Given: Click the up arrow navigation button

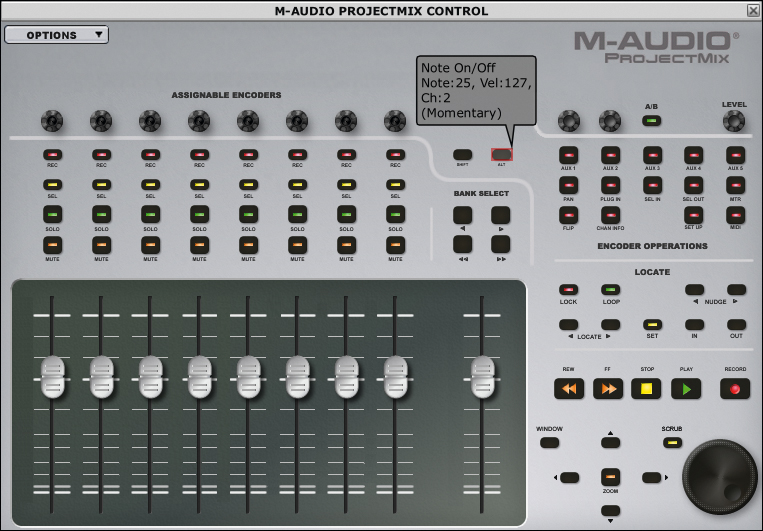Looking at the screenshot, I should pos(610,442).
